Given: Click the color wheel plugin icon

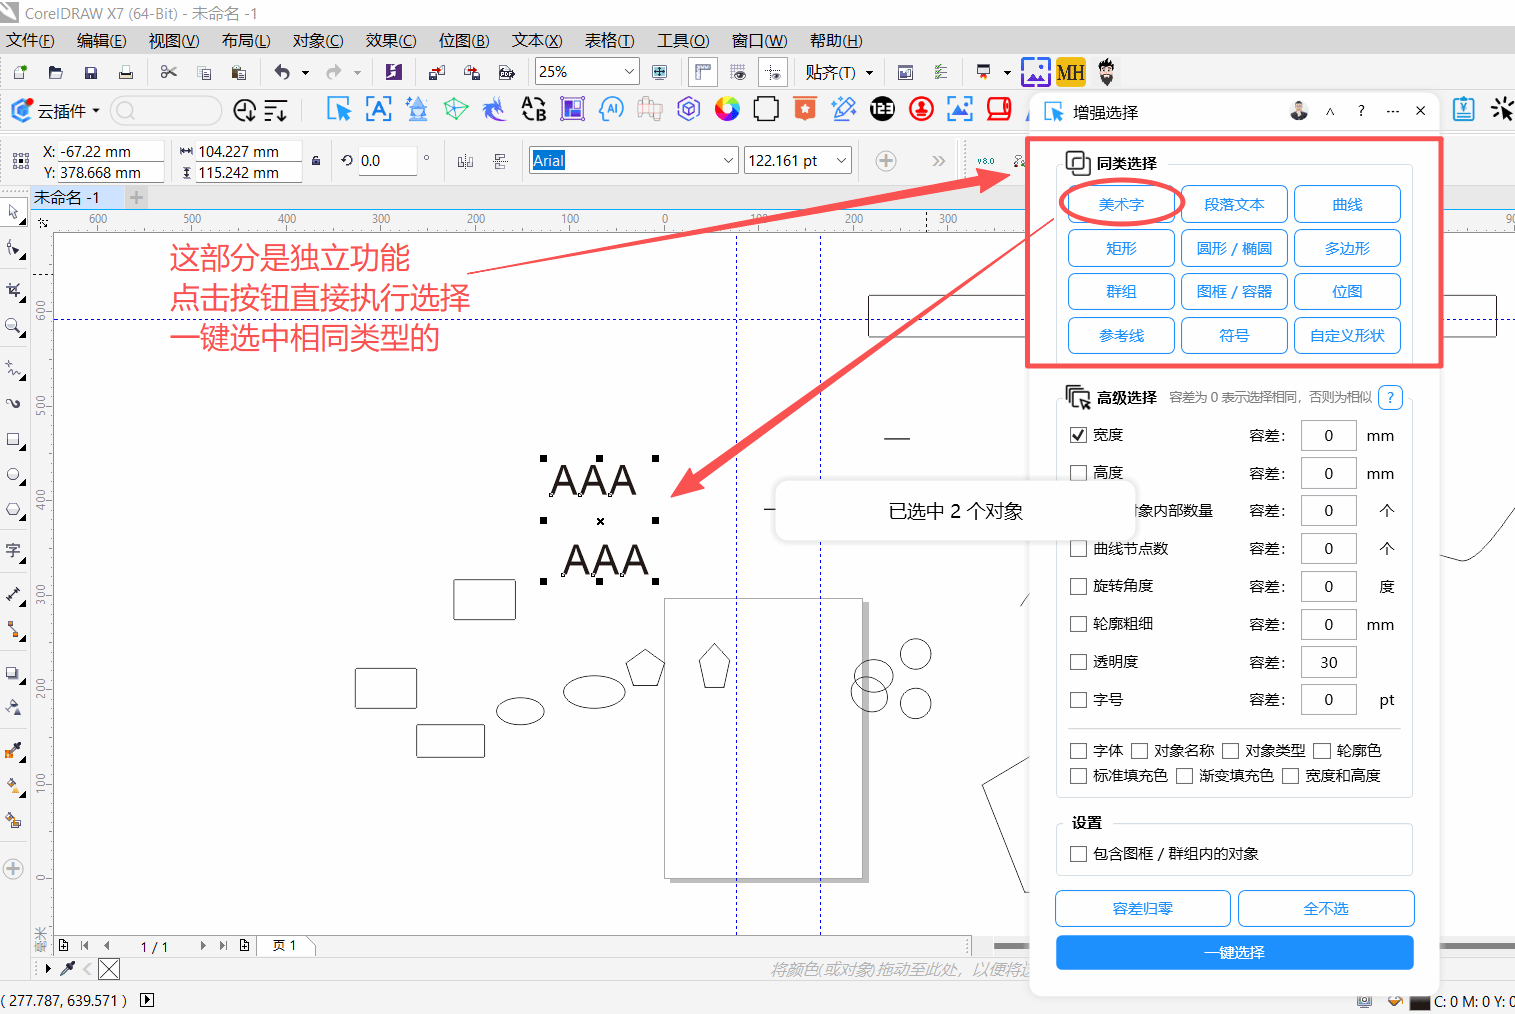Looking at the screenshot, I should coord(727,109).
